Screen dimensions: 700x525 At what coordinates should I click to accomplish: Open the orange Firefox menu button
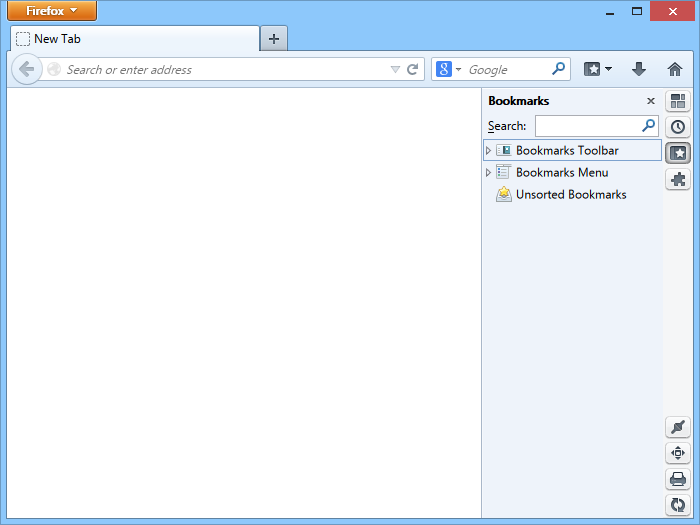pyautogui.click(x=52, y=11)
